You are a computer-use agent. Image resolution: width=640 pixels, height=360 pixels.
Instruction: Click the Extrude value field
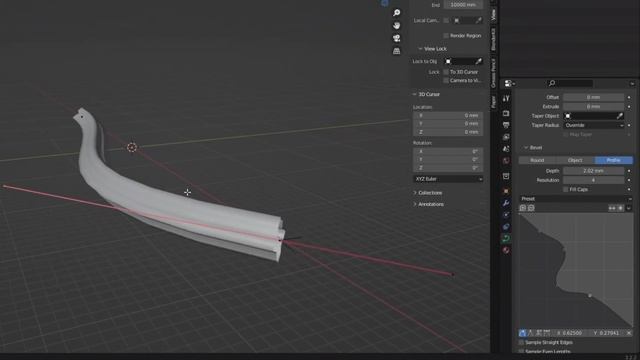tap(593, 107)
